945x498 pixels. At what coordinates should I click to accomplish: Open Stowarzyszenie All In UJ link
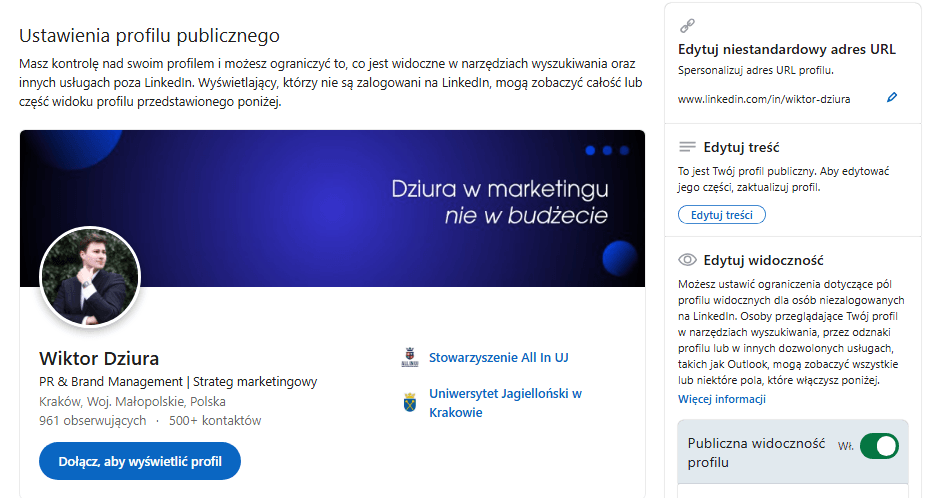[x=498, y=358]
